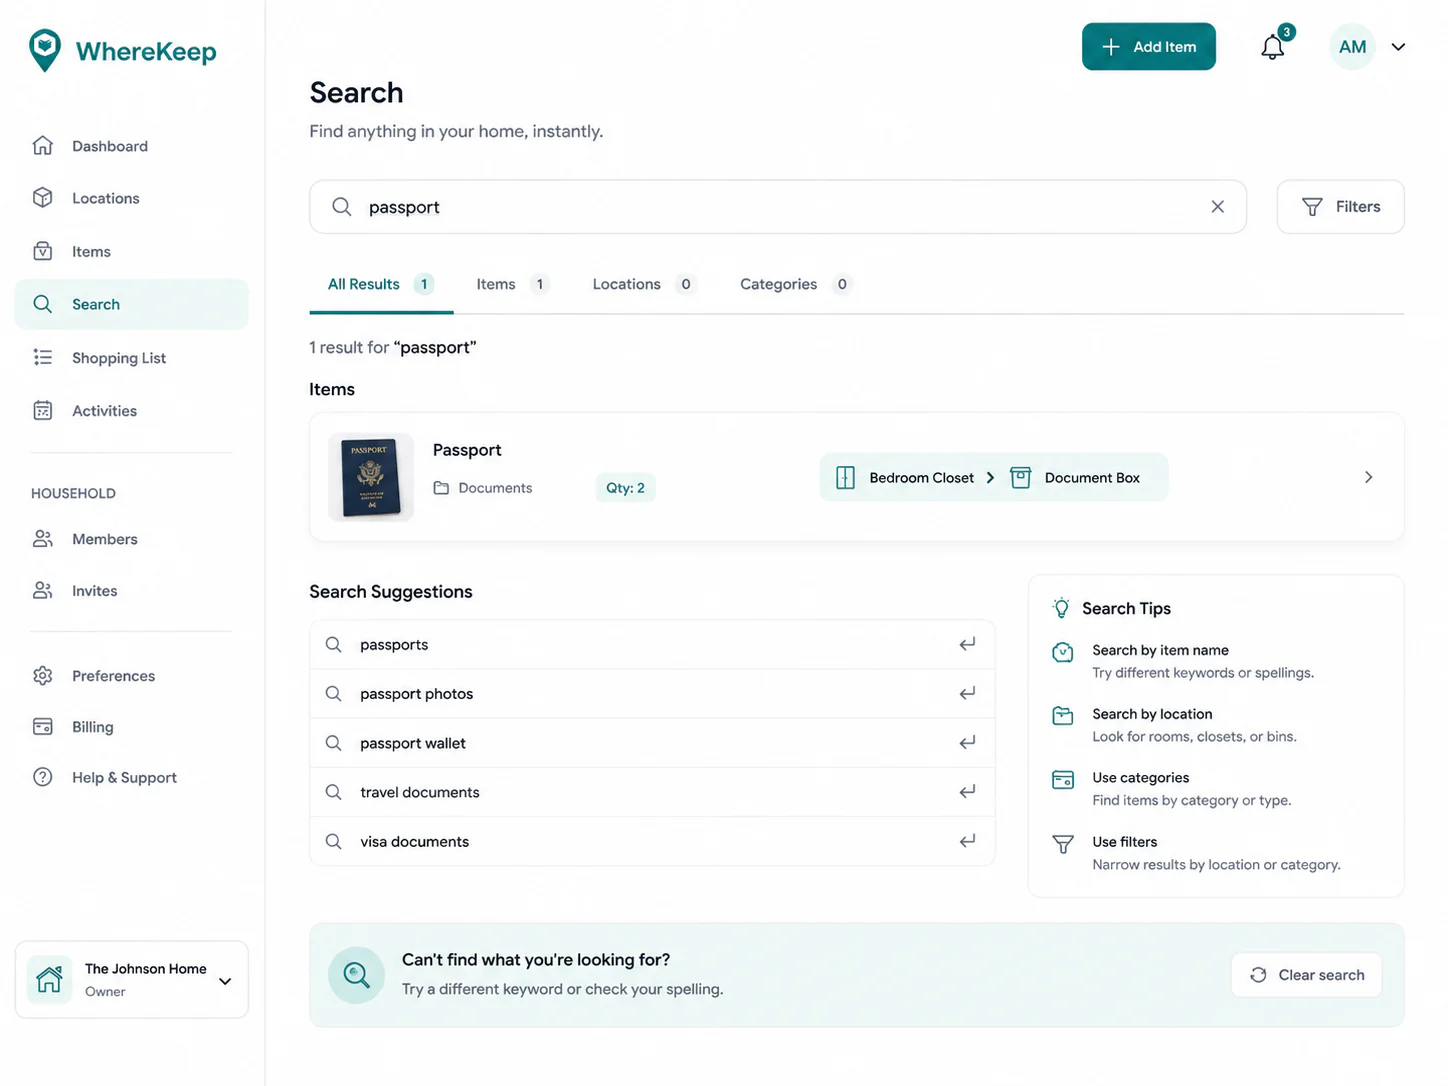This screenshot has width=1448, height=1086.
Task: Open the Activities calendar icon
Action: pyautogui.click(x=43, y=410)
